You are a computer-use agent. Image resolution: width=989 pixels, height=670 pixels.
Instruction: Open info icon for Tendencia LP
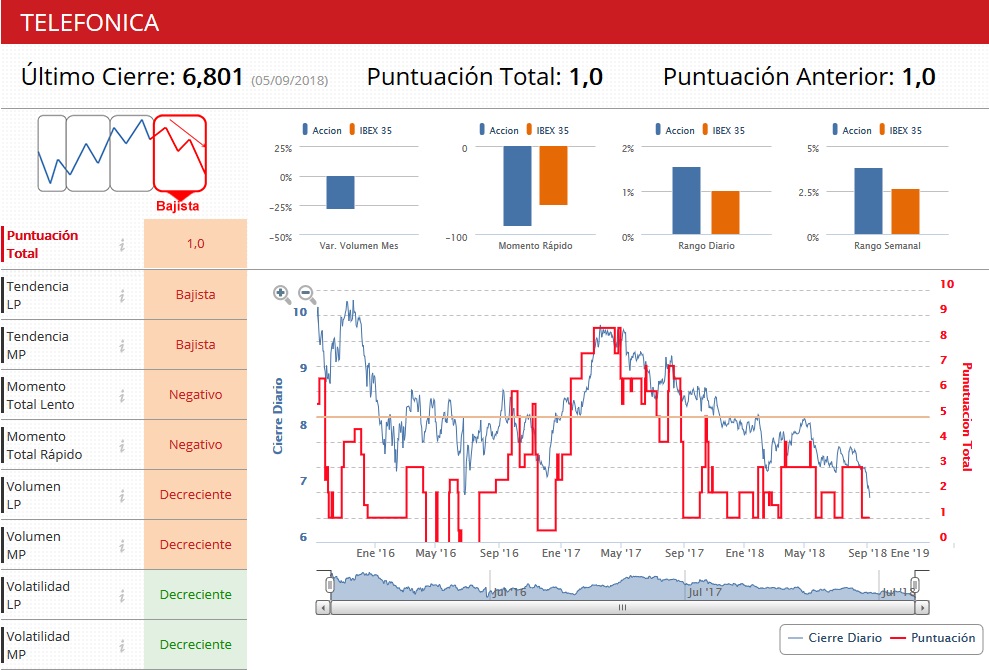122,295
